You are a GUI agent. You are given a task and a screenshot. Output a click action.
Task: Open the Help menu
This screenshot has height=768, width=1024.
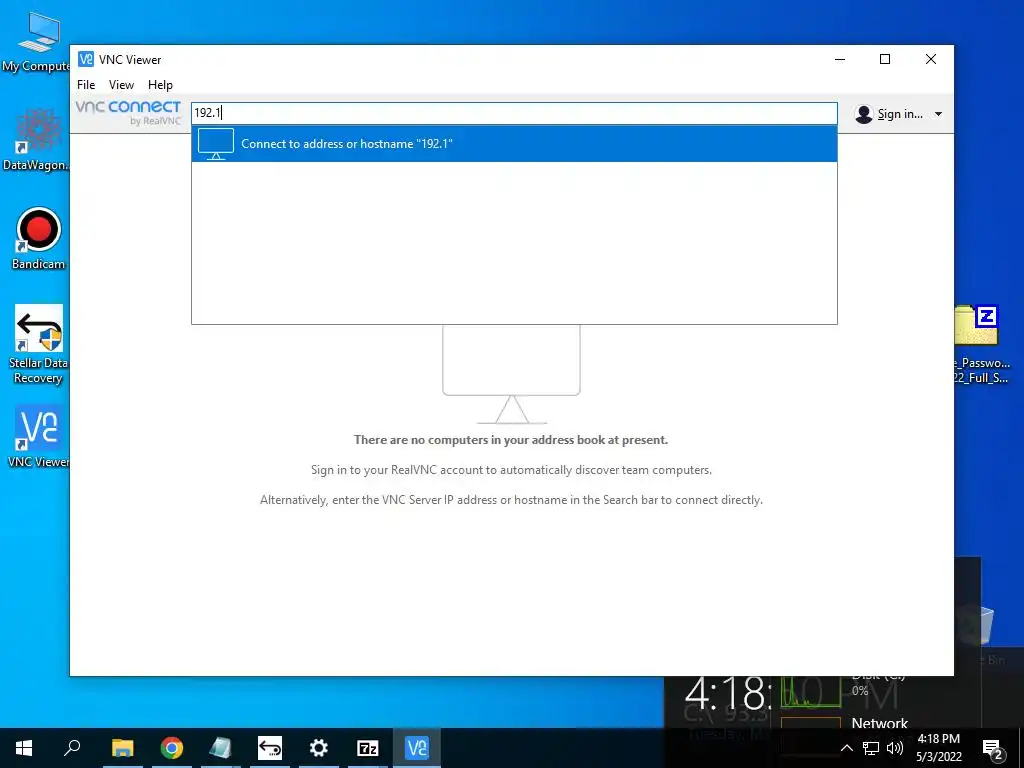160,85
